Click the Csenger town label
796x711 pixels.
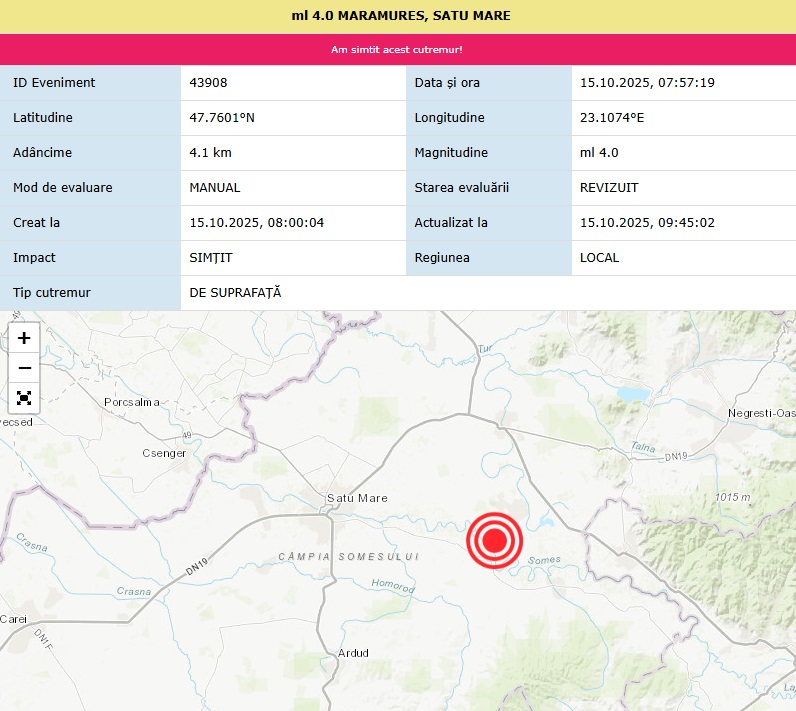[x=165, y=454]
